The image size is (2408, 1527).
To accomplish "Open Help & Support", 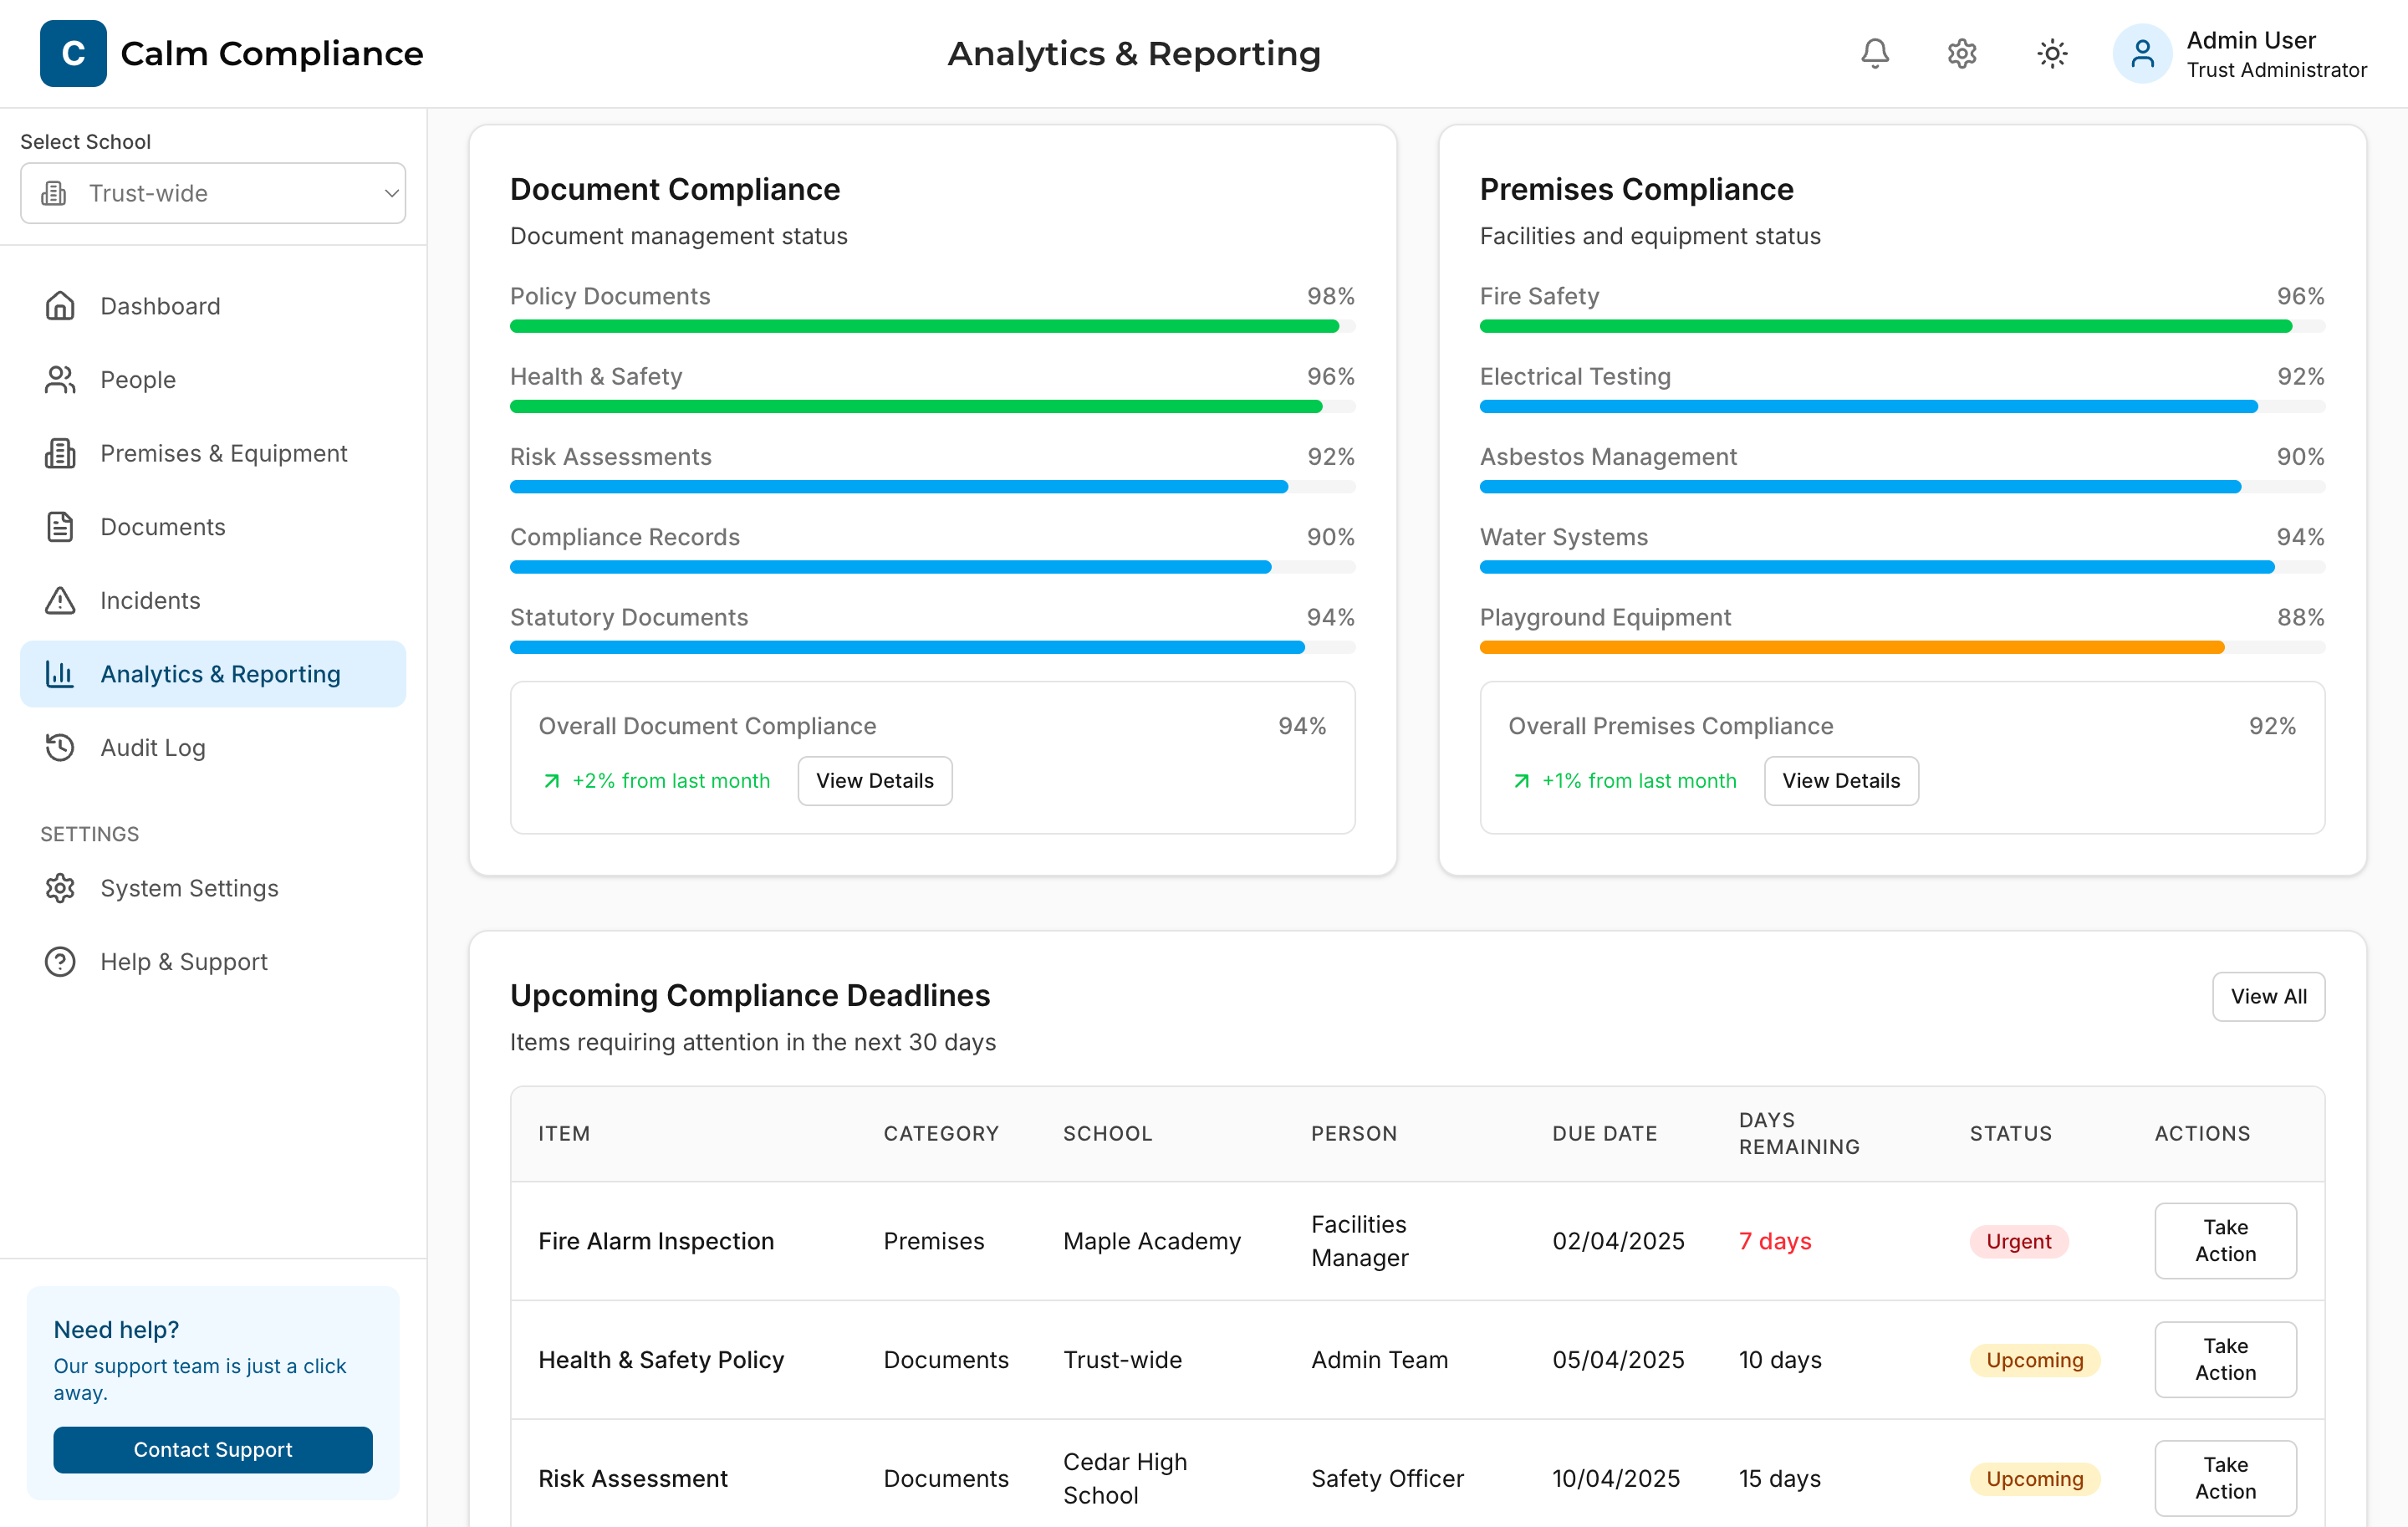I will [213, 962].
